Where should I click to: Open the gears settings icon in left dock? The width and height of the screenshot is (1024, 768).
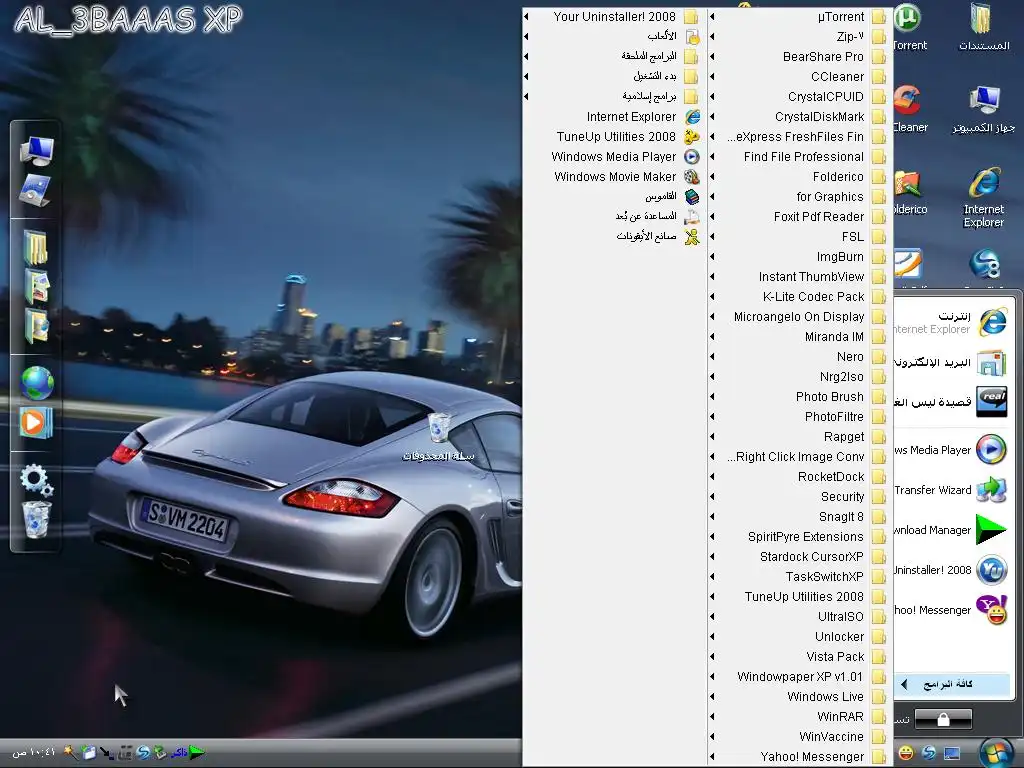coord(36,480)
